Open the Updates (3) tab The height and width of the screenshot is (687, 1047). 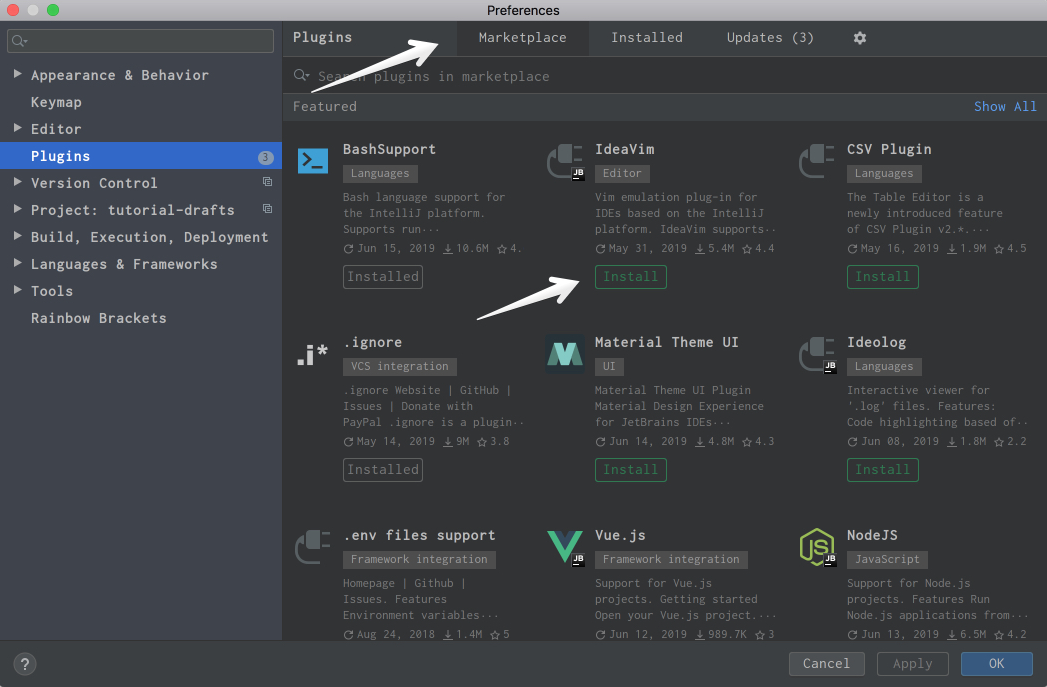click(x=770, y=38)
